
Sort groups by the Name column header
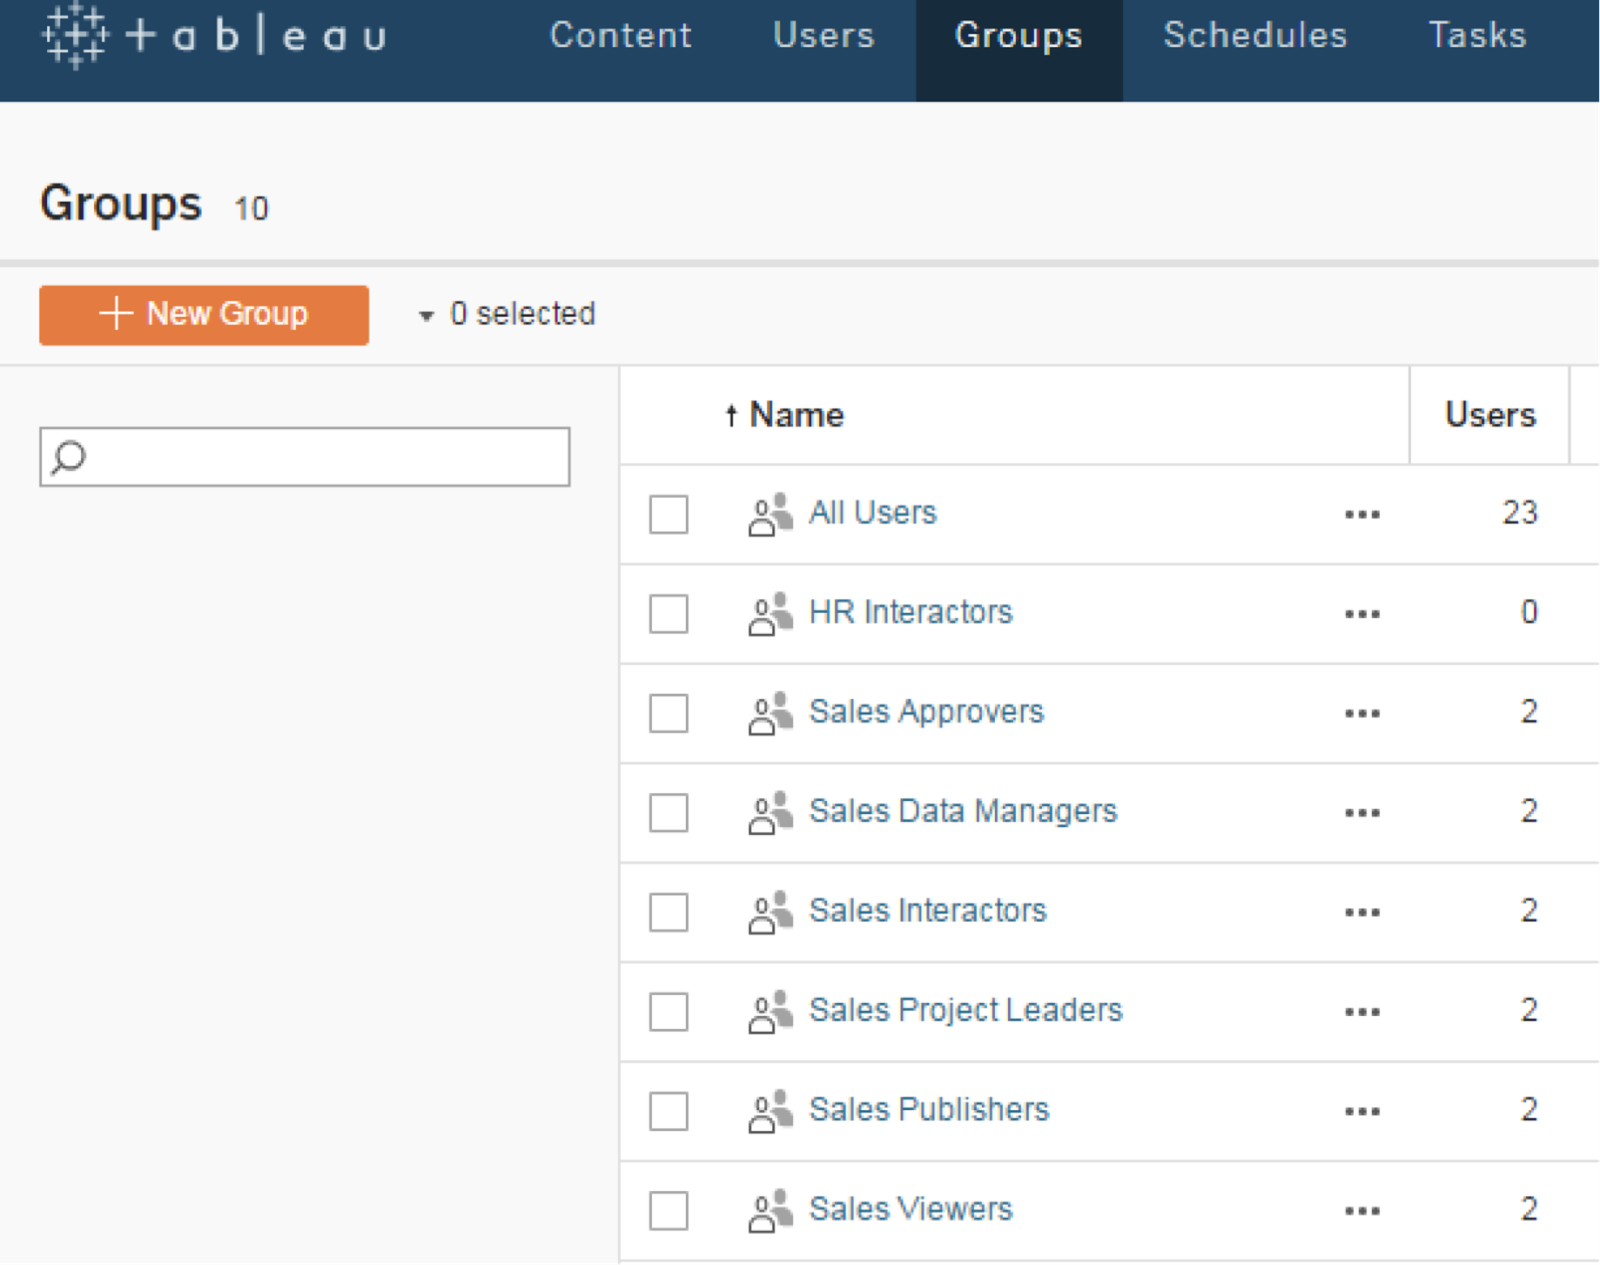(795, 415)
